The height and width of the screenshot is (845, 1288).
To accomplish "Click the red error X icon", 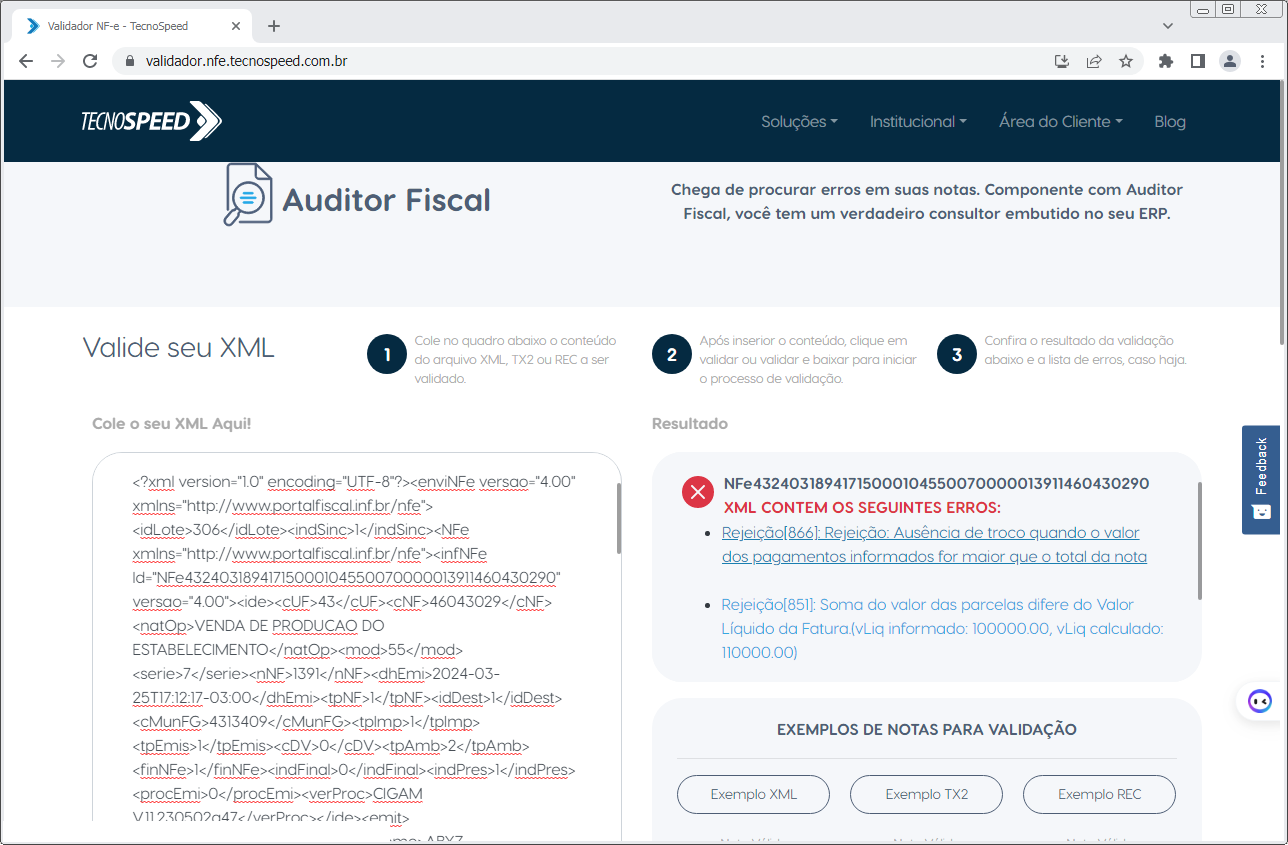I will coord(696,491).
